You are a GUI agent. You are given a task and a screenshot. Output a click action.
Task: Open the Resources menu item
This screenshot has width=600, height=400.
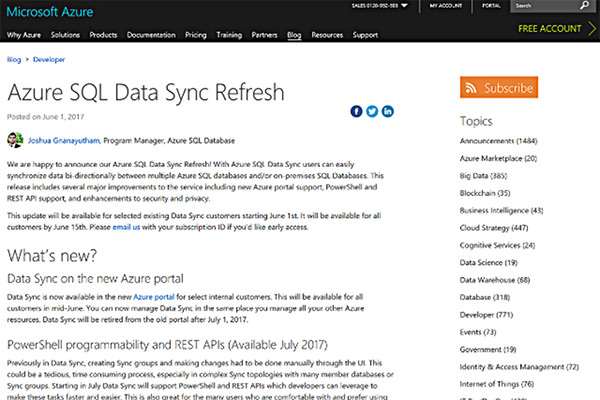point(327,35)
